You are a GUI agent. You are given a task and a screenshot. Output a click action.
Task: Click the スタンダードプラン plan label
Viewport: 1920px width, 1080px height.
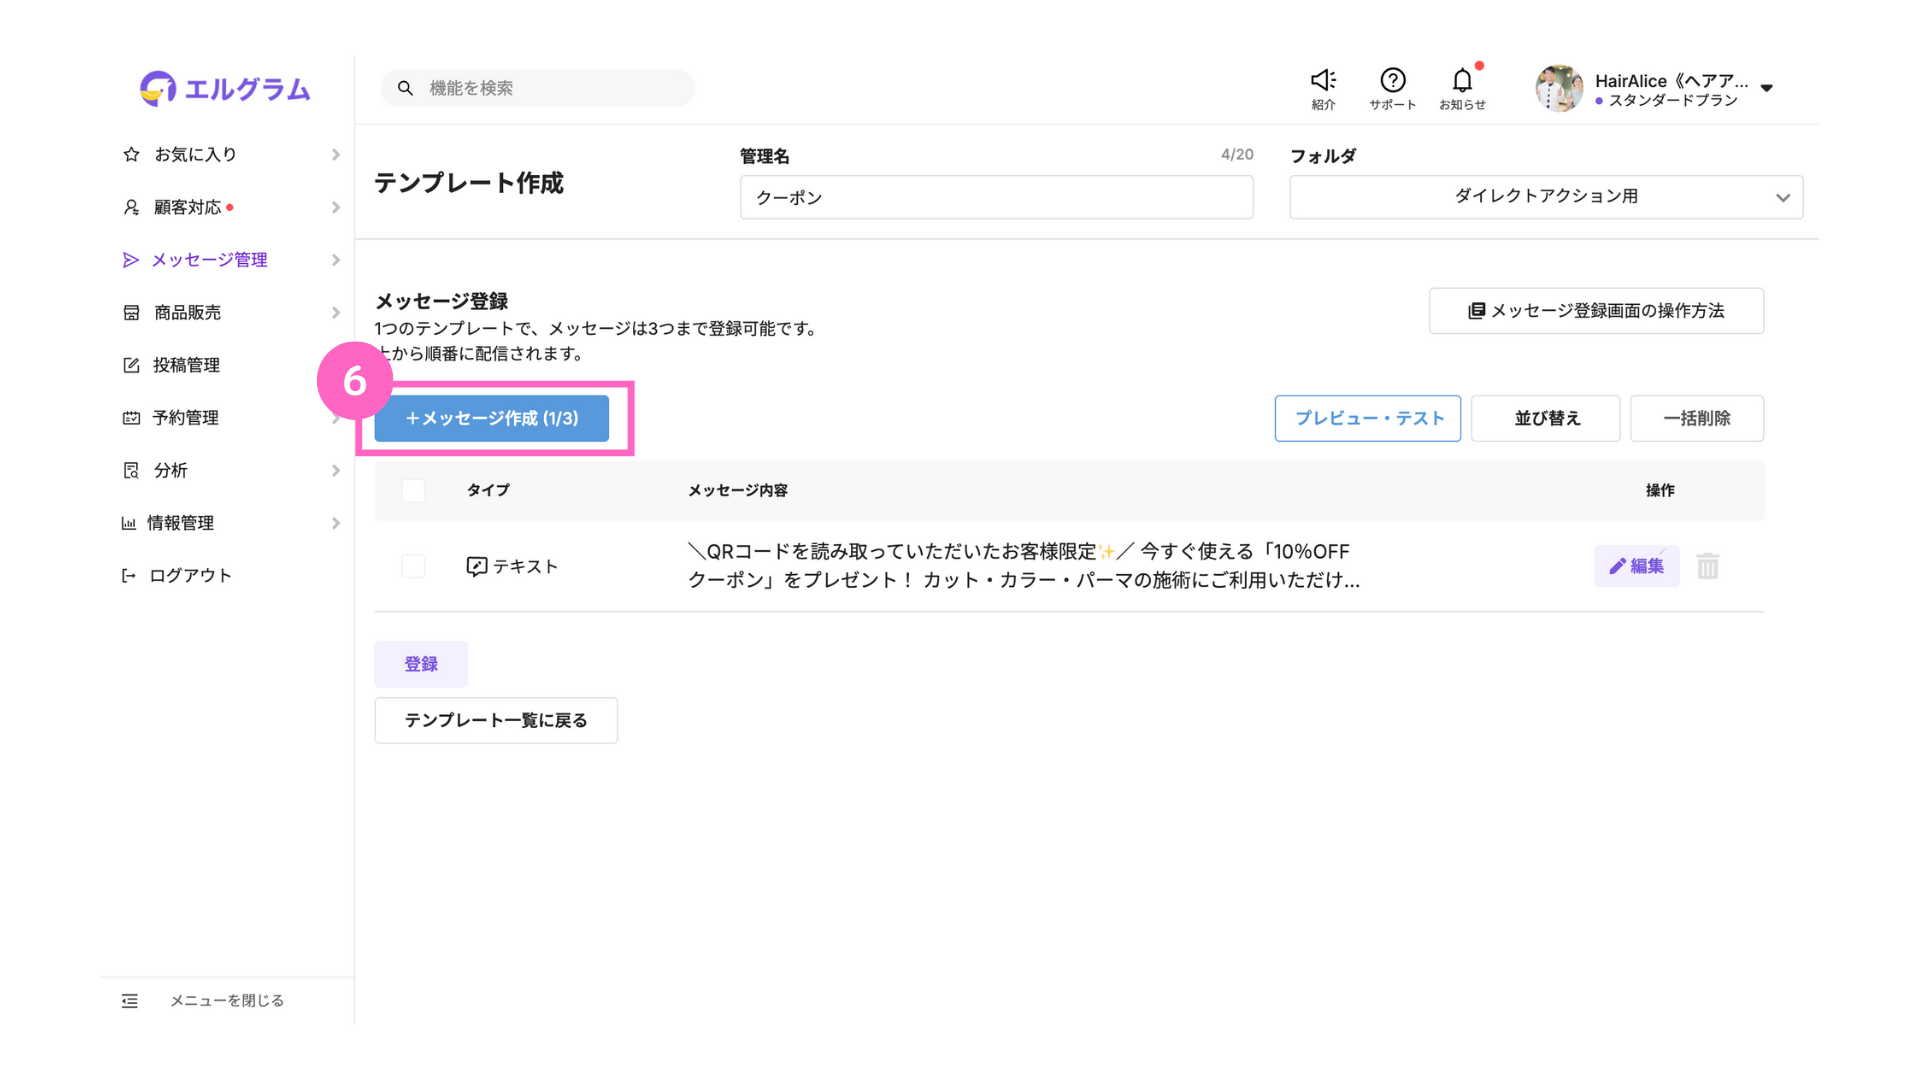click(1673, 100)
